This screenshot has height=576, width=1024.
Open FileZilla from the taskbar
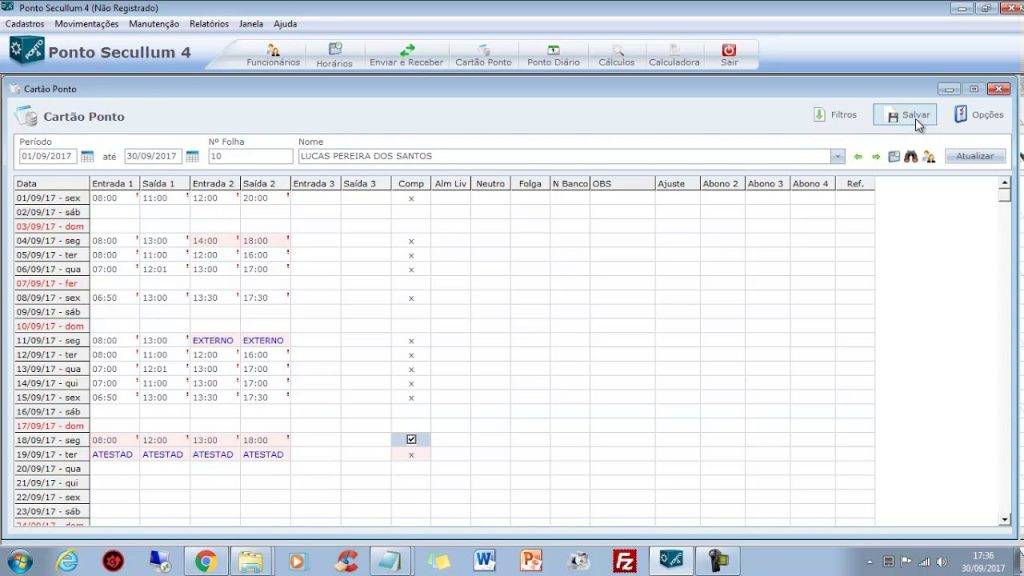[624, 561]
